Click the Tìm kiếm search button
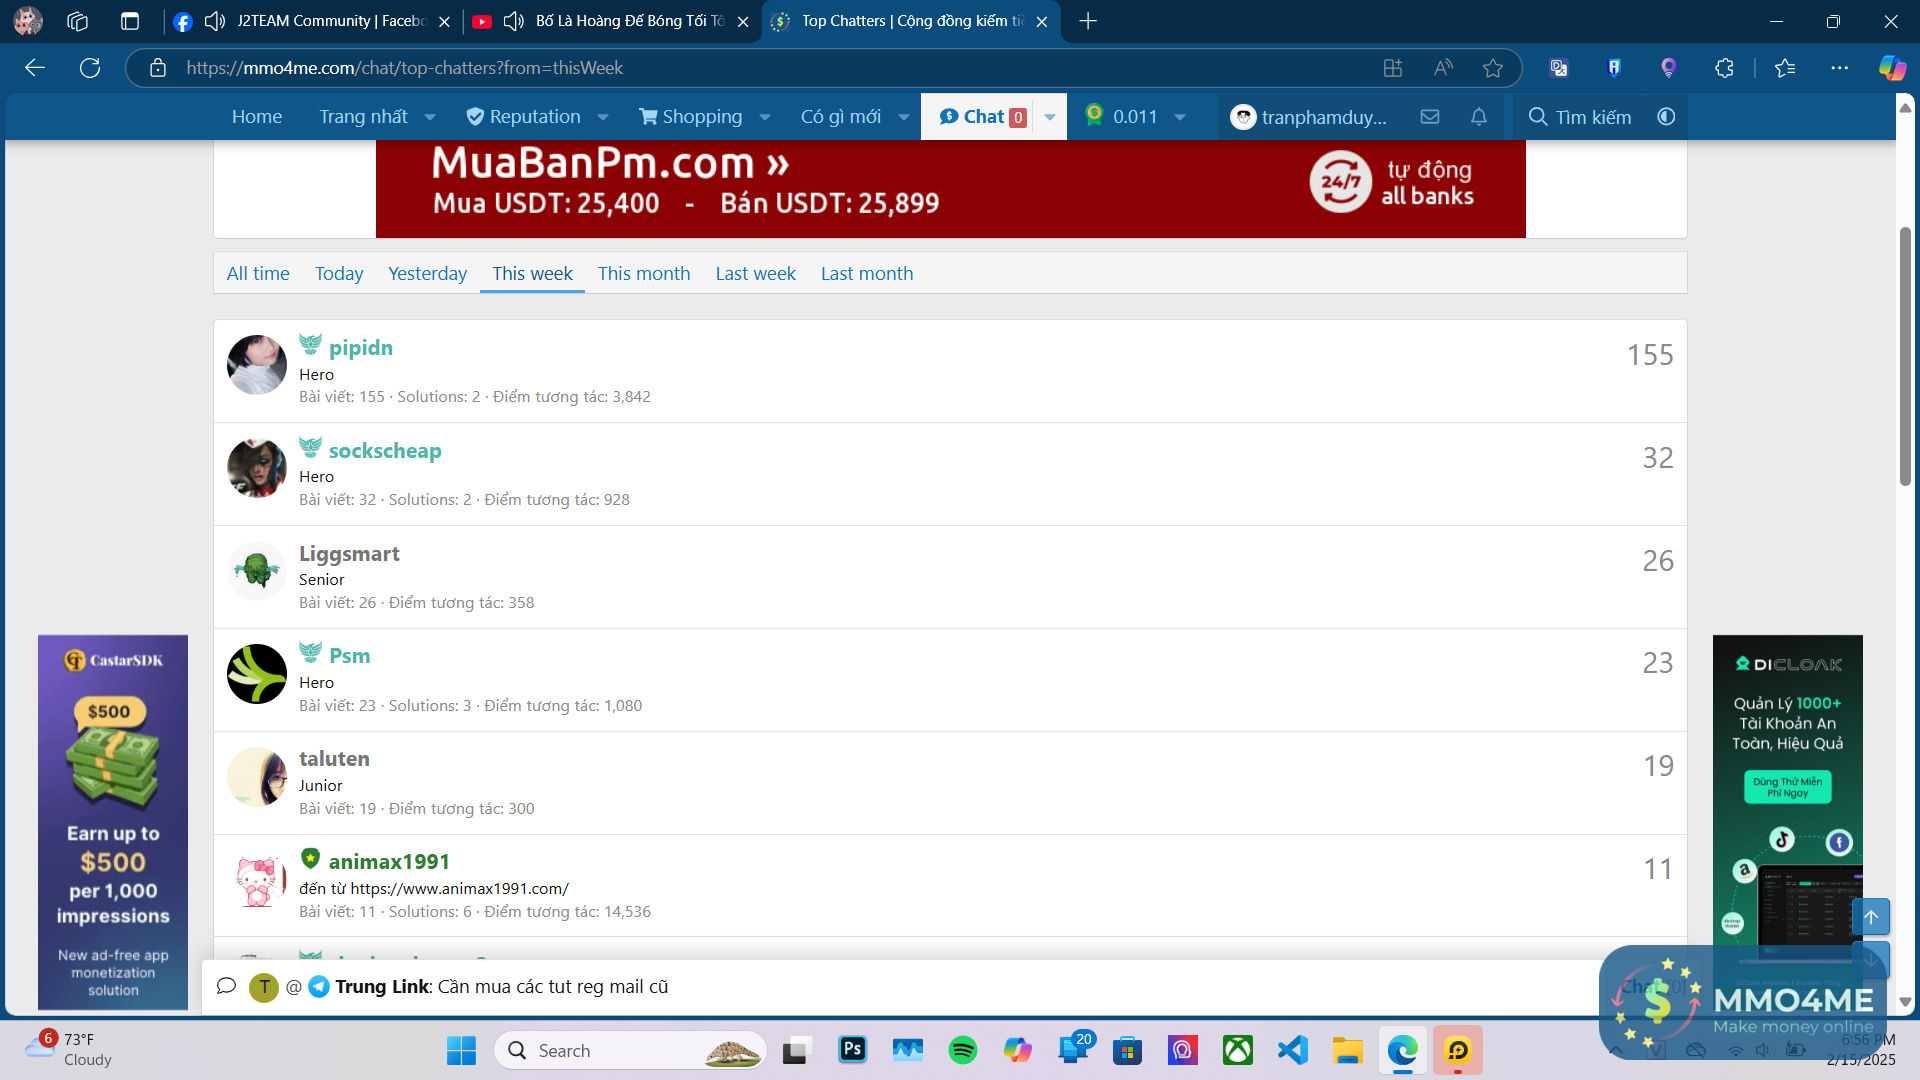 click(x=1580, y=117)
